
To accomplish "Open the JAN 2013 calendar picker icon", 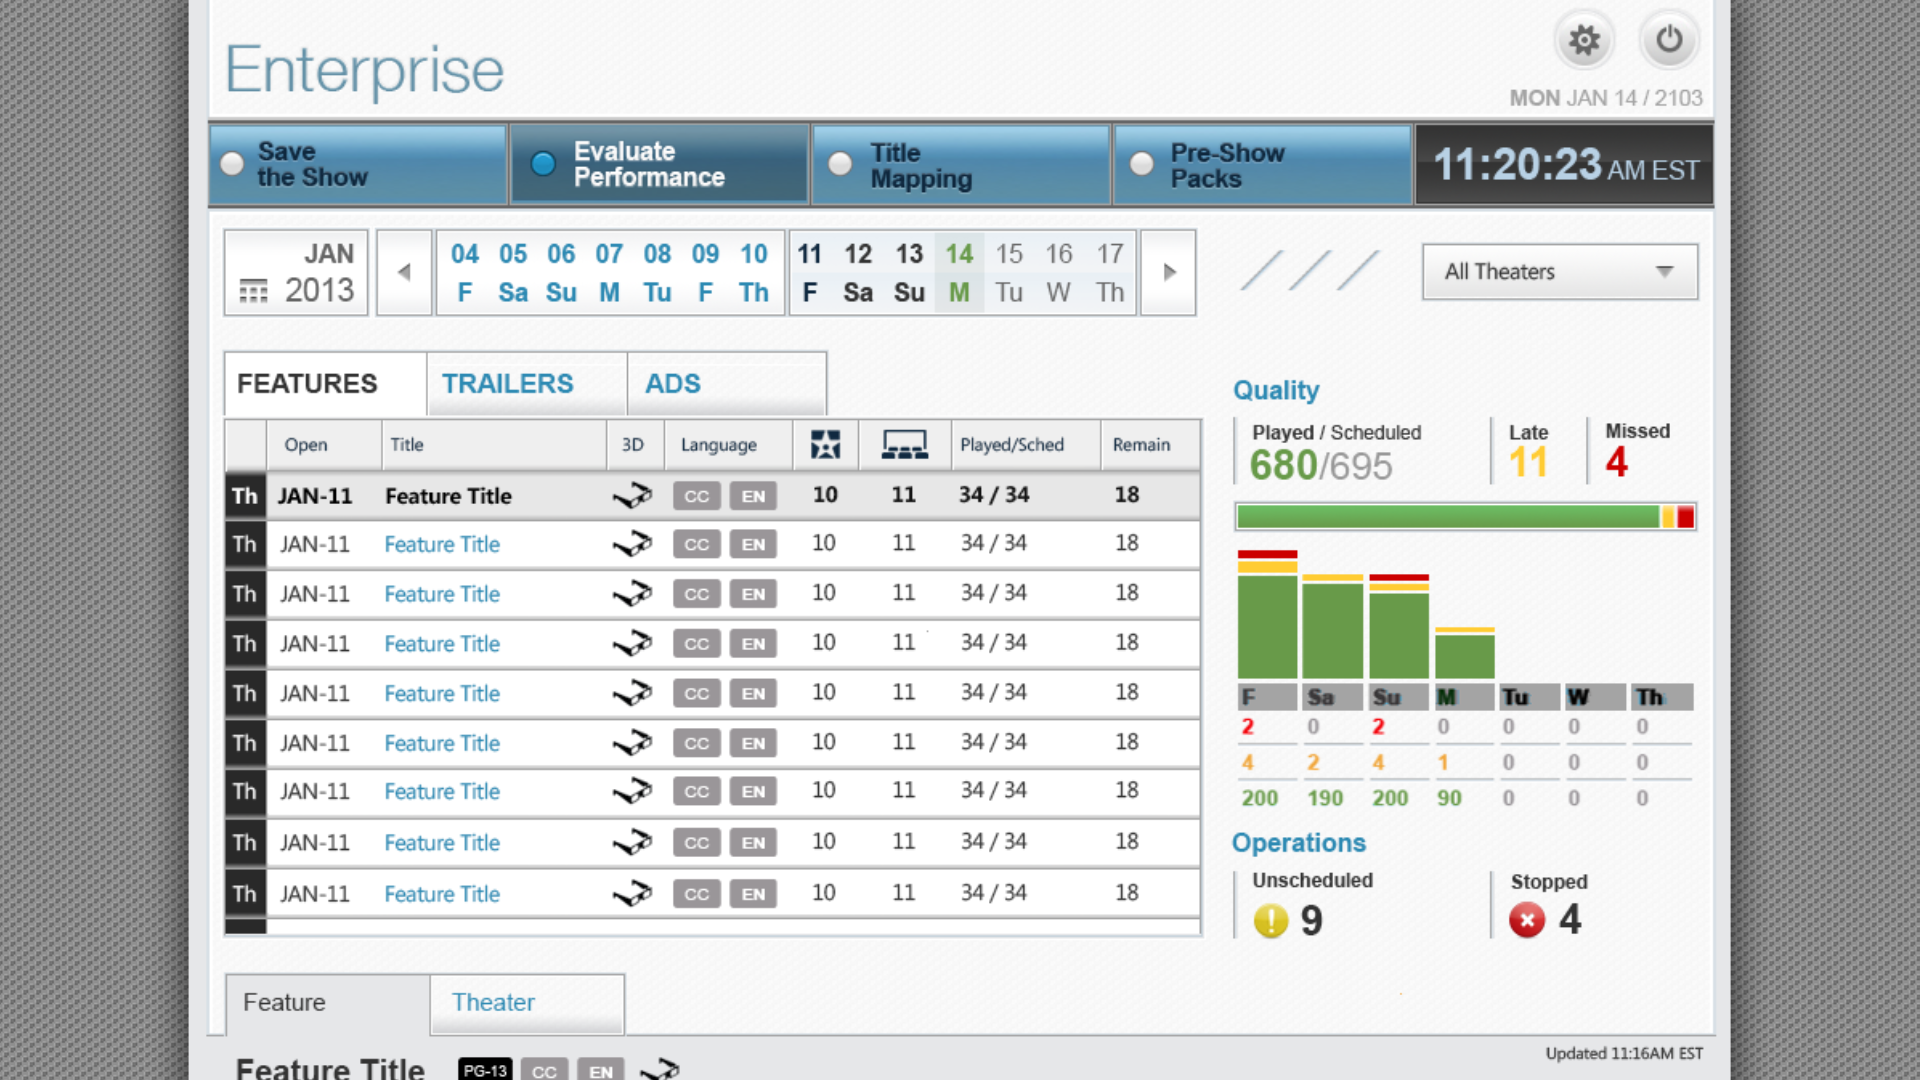I will [x=253, y=291].
